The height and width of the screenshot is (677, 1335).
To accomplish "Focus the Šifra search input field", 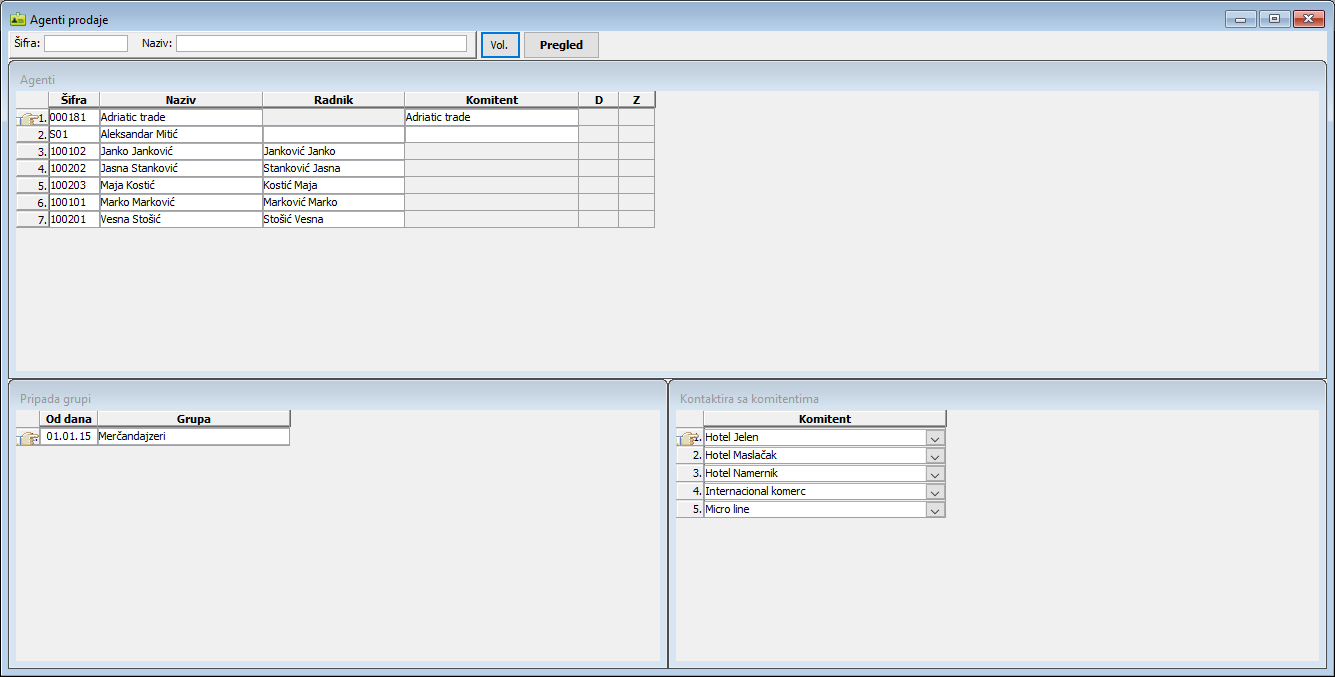I will click(x=86, y=44).
